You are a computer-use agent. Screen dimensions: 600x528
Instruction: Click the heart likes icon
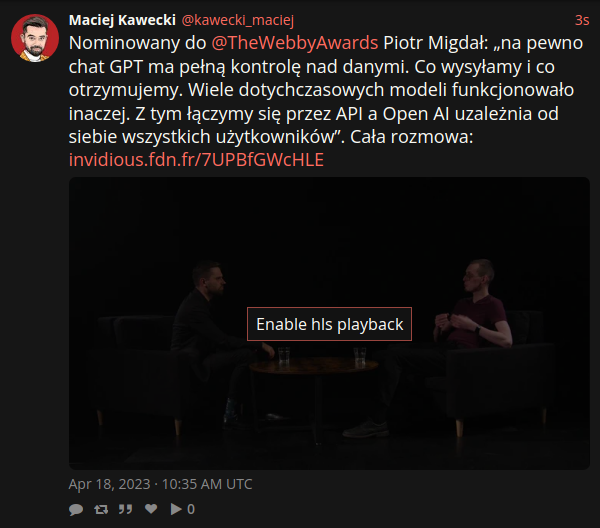151,509
